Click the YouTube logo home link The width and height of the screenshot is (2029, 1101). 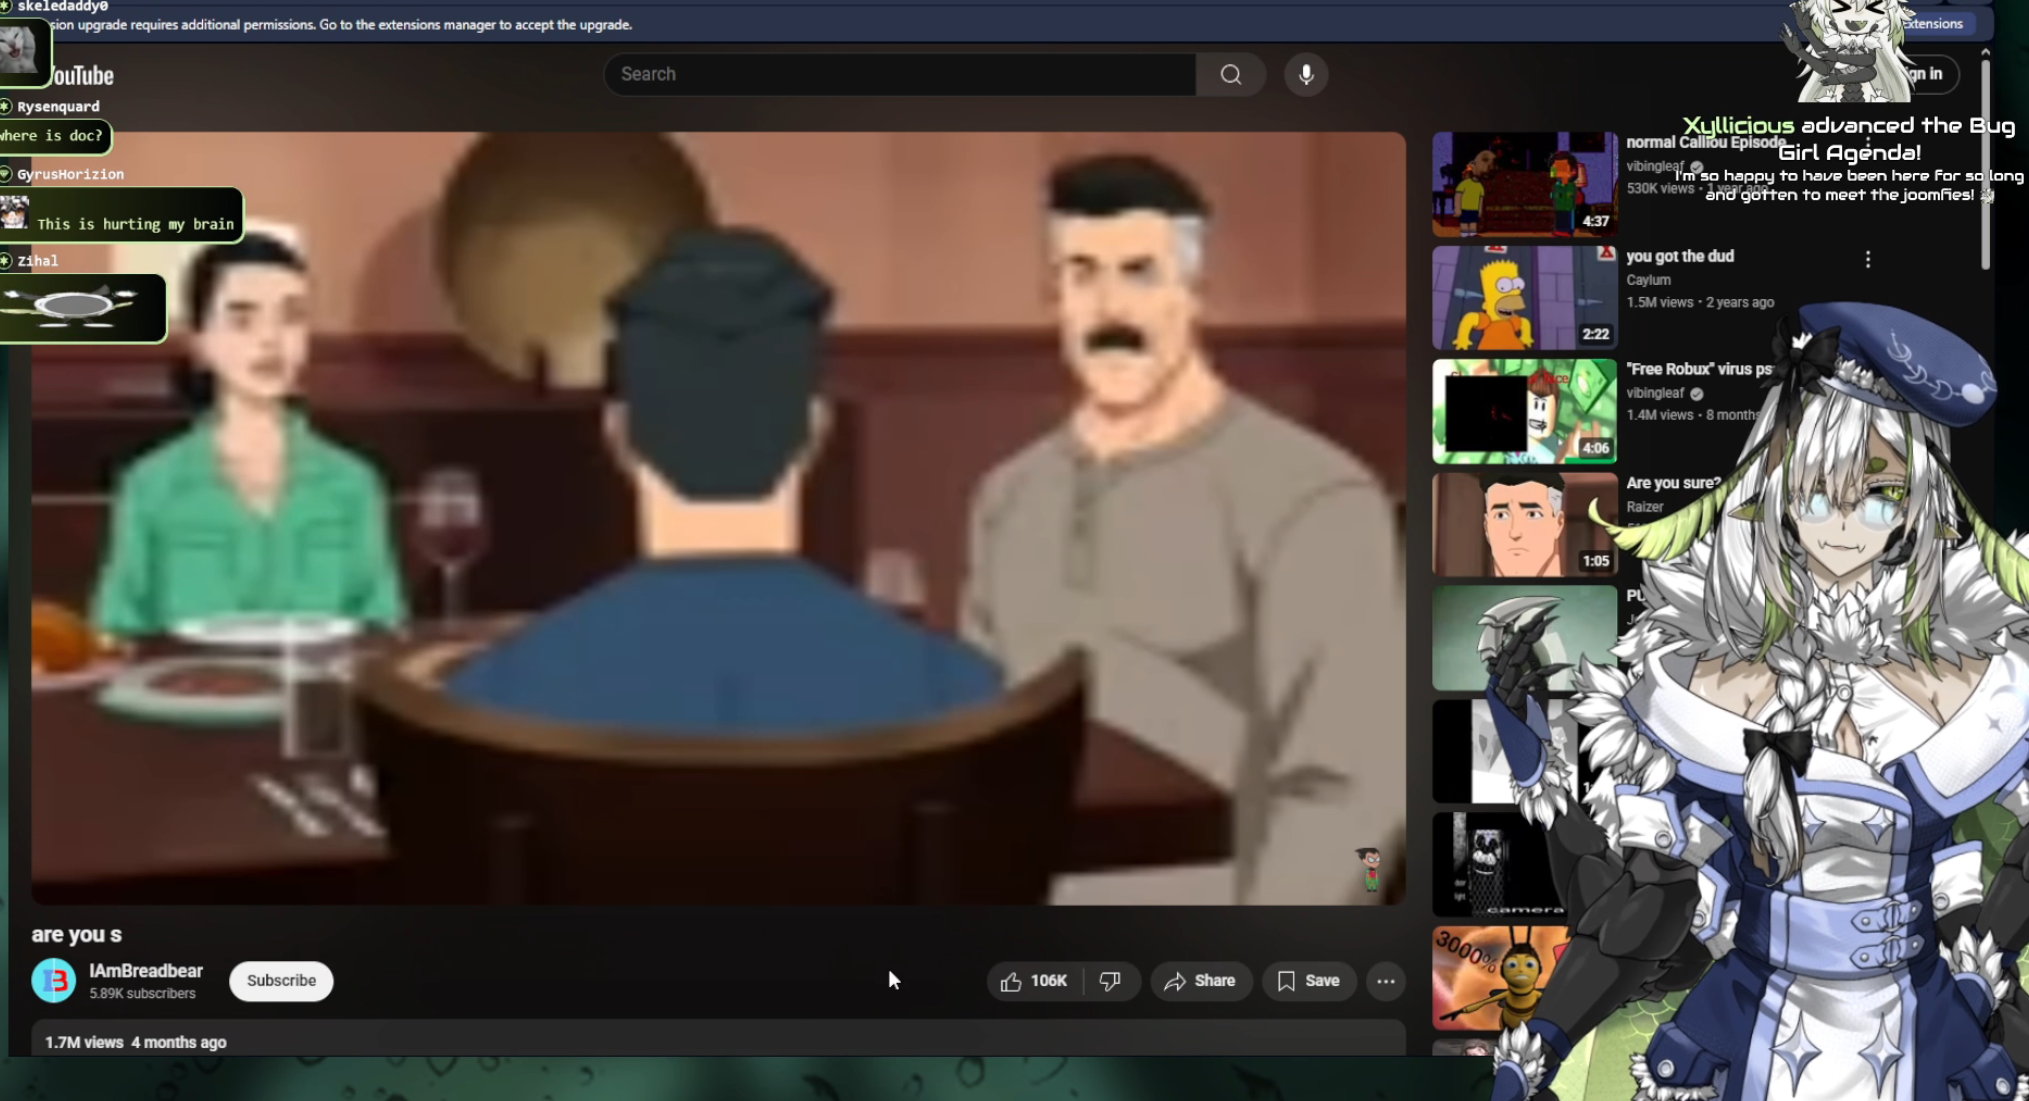pos(82,76)
